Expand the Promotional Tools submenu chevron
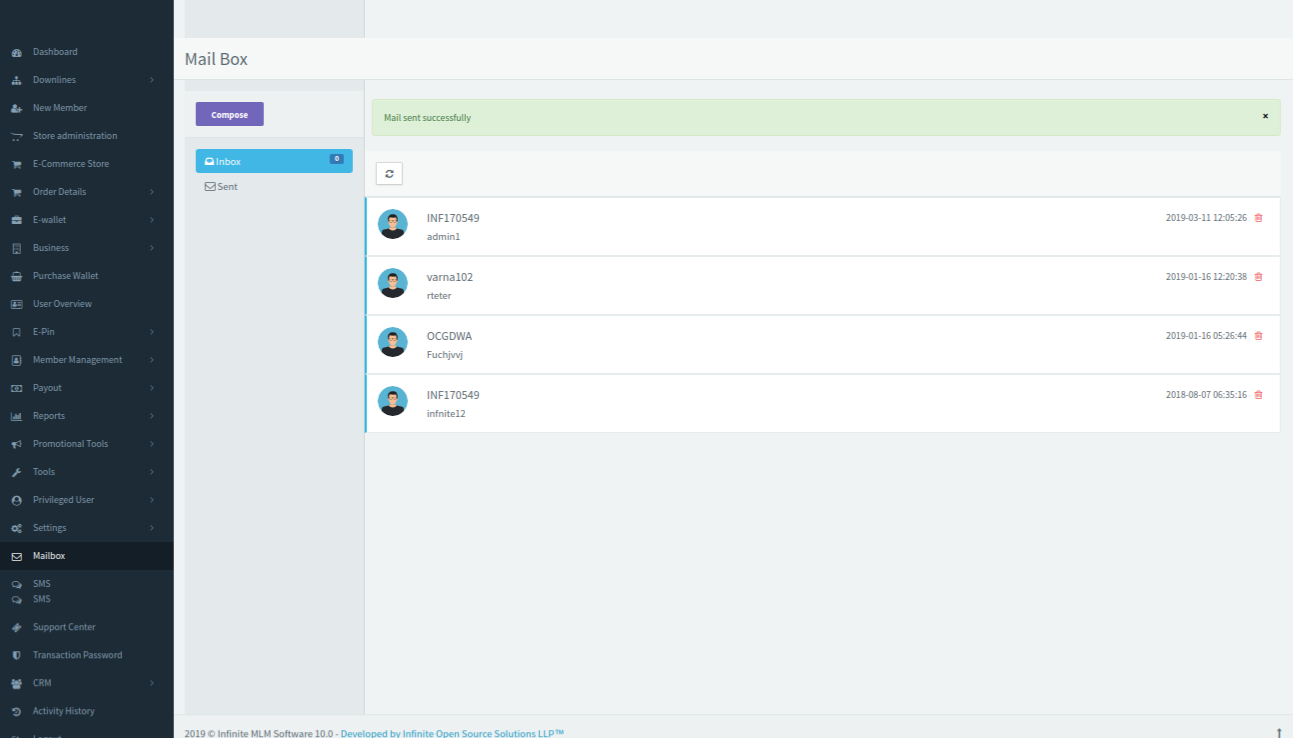The image size is (1293, 738). [x=152, y=444]
